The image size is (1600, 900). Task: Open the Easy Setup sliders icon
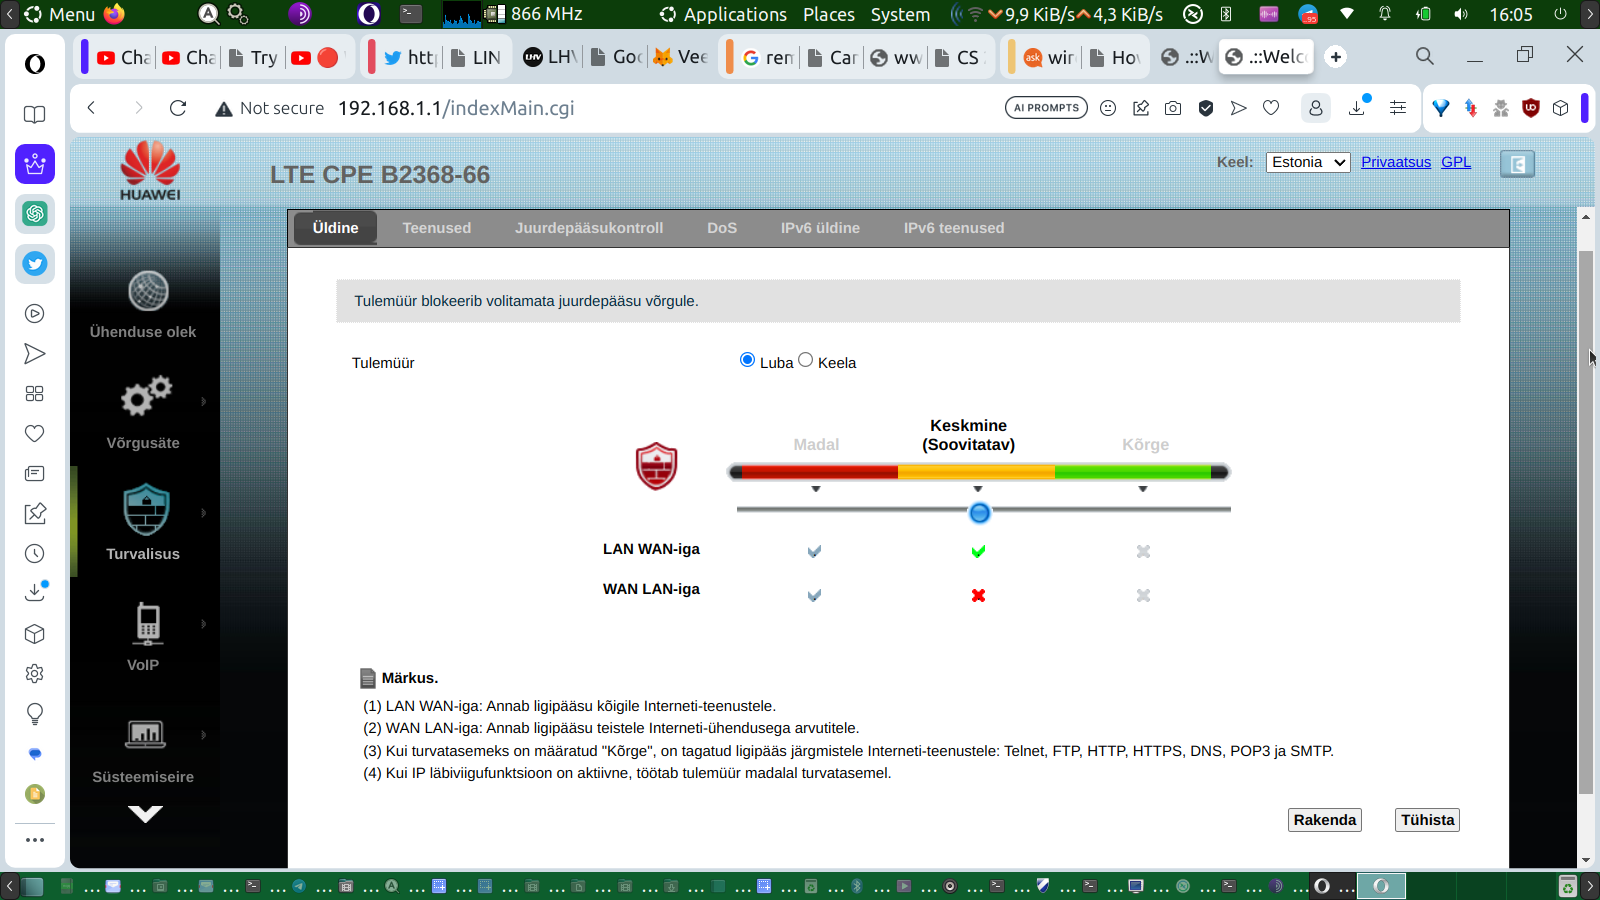tap(1398, 108)
